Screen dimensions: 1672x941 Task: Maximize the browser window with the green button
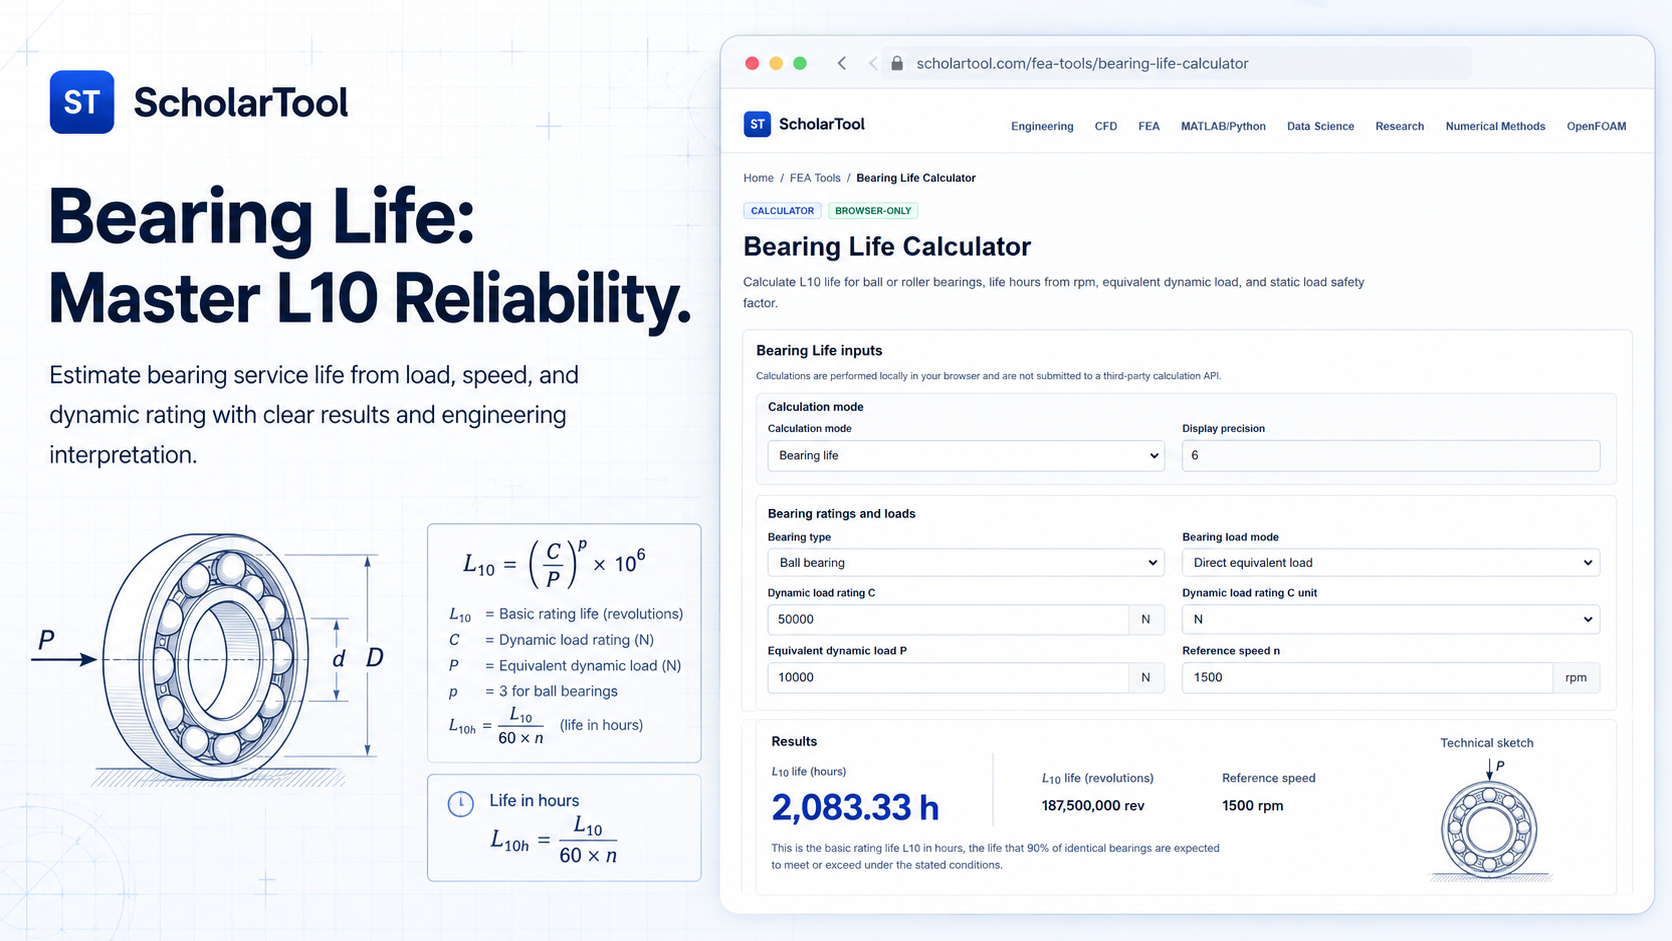pos(800,63)
